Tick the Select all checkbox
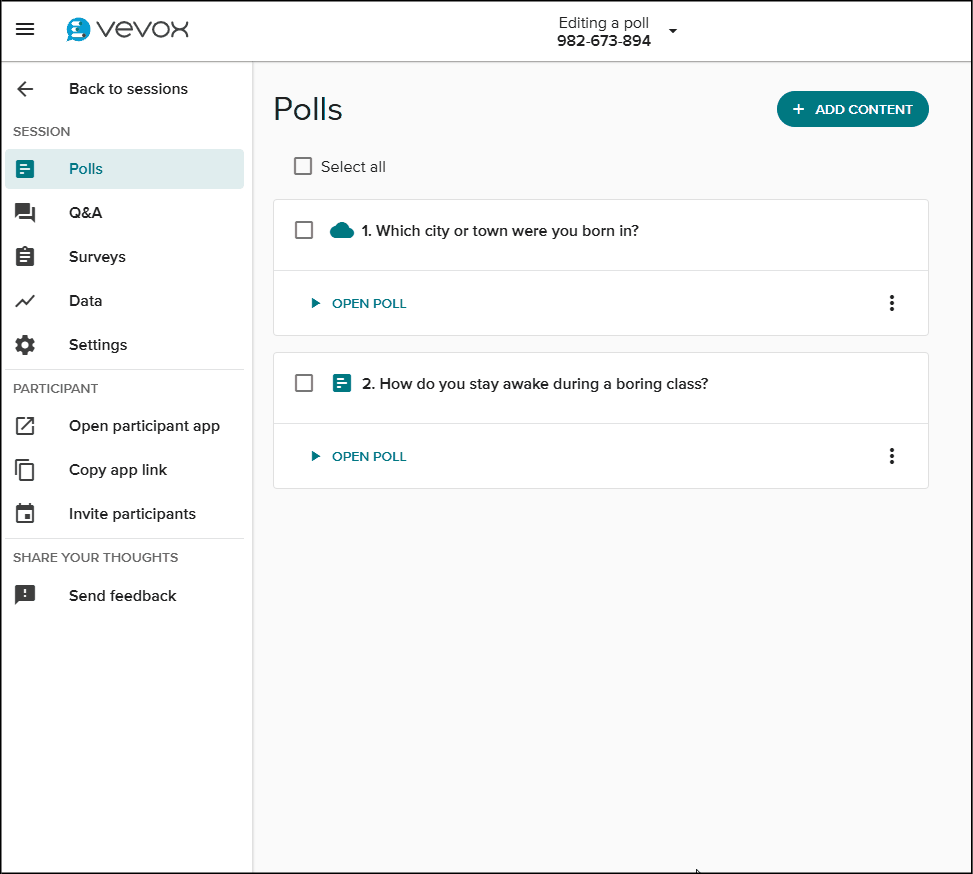Image resolution: width=973 pixels, height=874 pixels. (303, 167)
